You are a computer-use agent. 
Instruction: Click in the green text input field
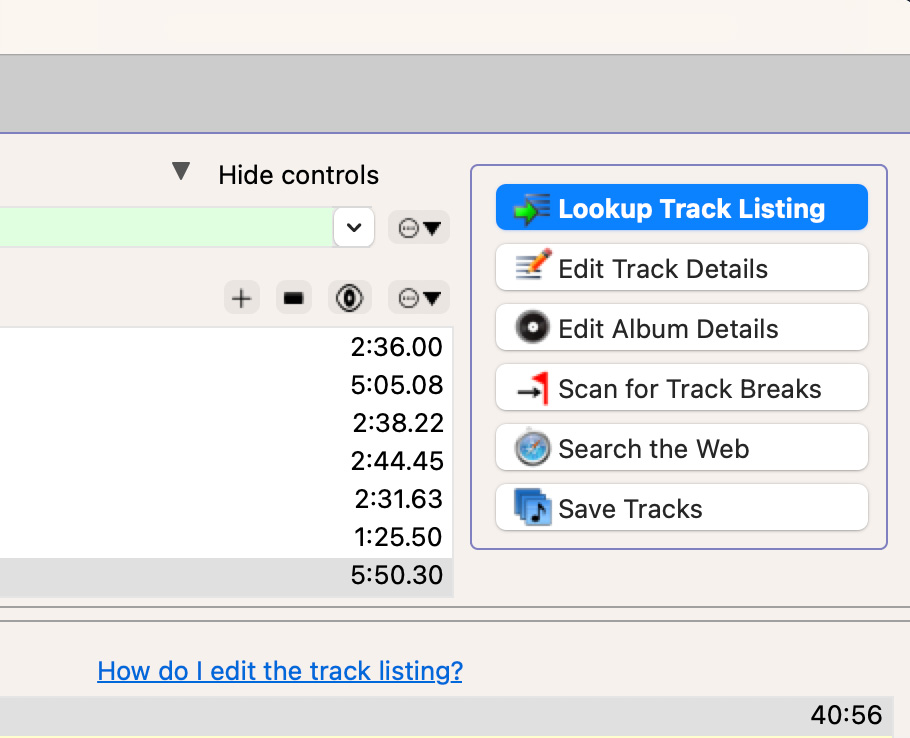point(160,228)
